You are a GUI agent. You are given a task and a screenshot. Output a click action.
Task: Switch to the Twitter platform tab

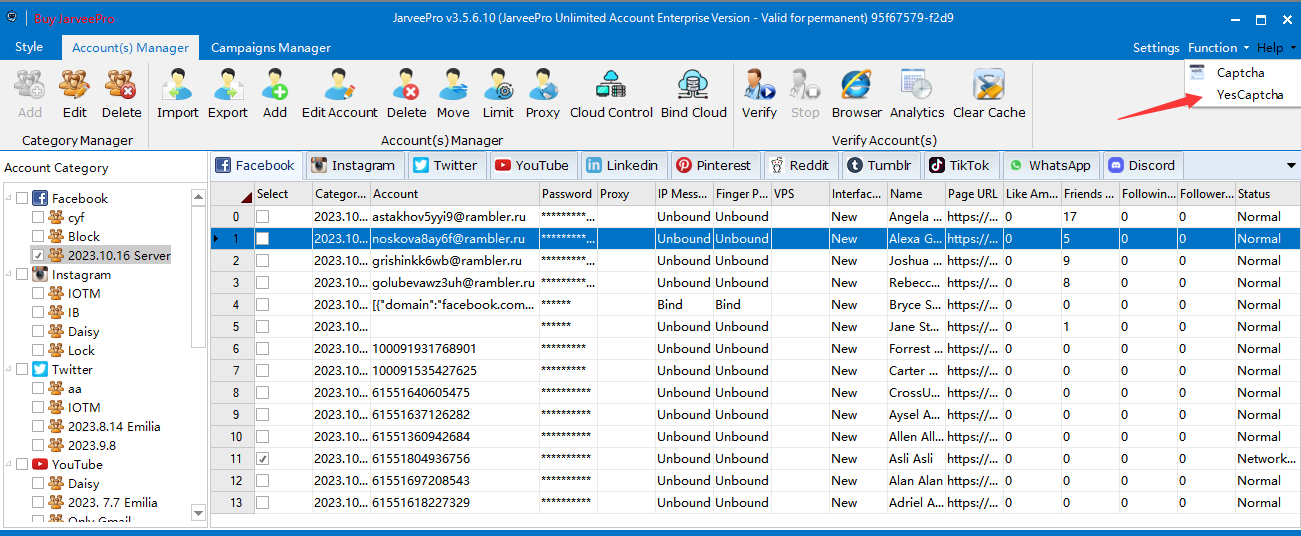[445, 165]
